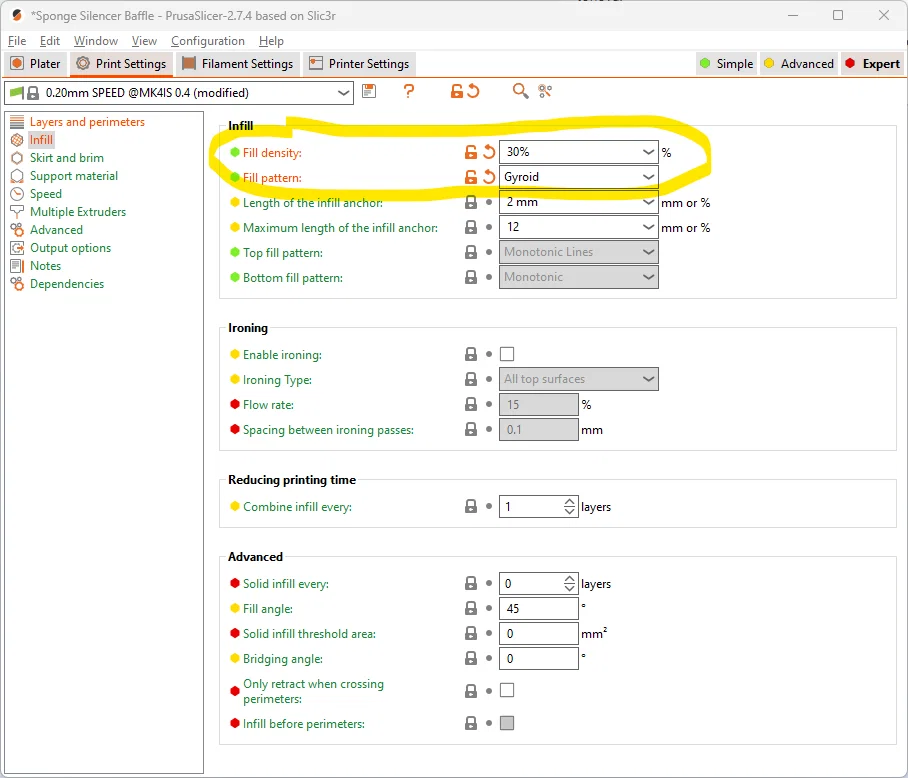This screenshot has width=908, height=778.
Task: Click lock icon beside Only retract when crossing perimeters
Action: pos(471,691)
